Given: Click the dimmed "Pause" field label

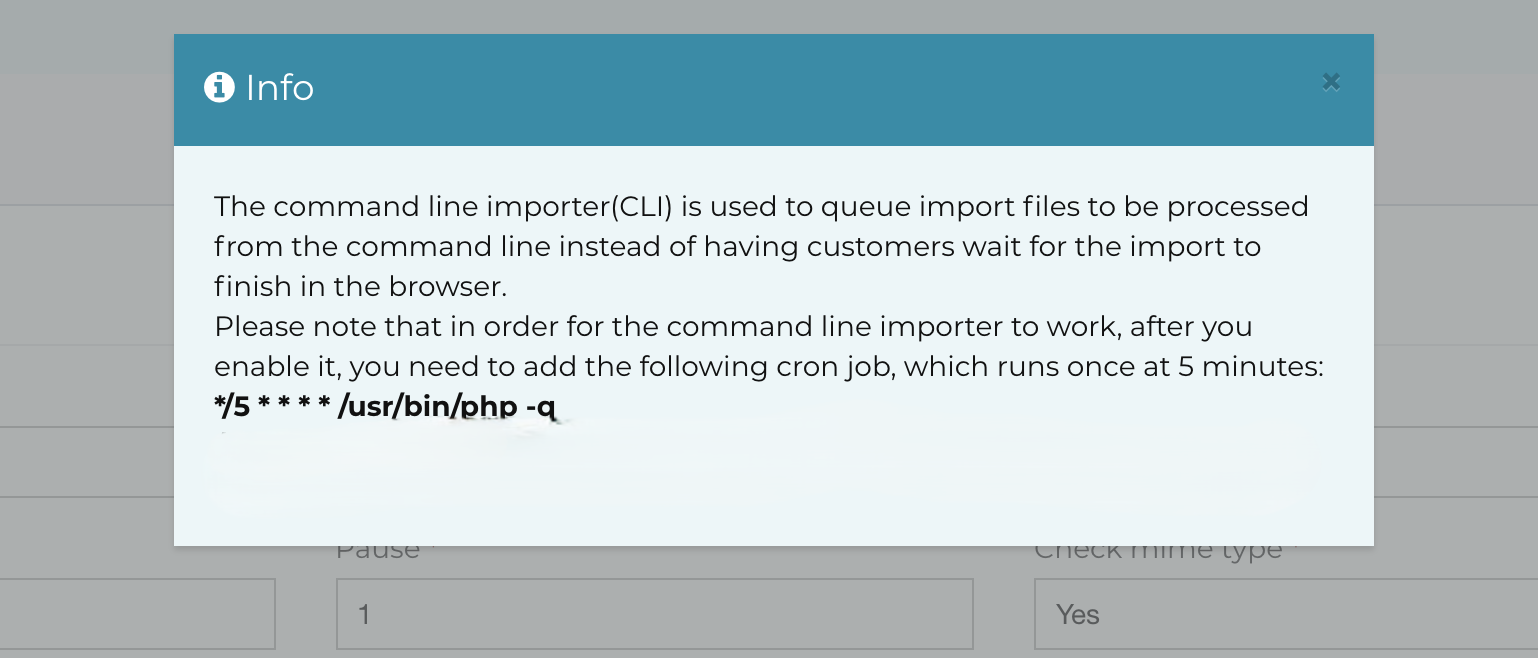Looking at the screenshot, I should pos(378,550).
